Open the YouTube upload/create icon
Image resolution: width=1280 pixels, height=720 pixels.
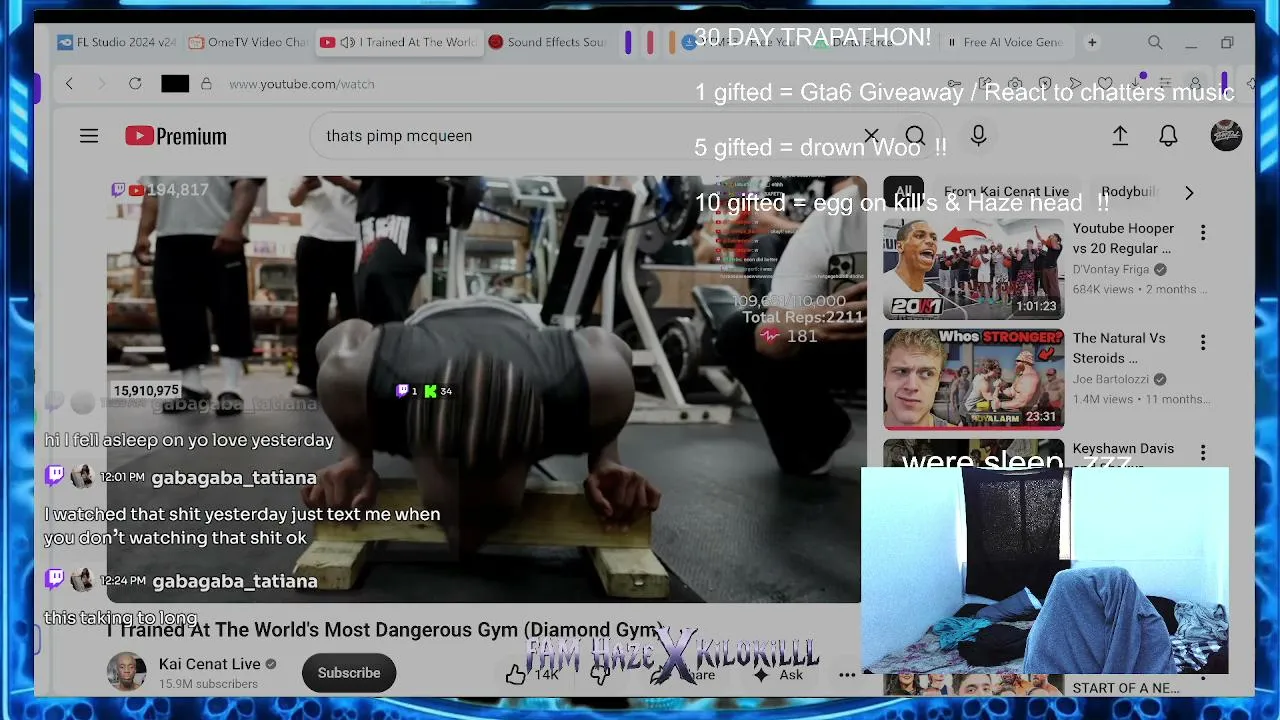pyautogui.click(x=1120, y=136)
